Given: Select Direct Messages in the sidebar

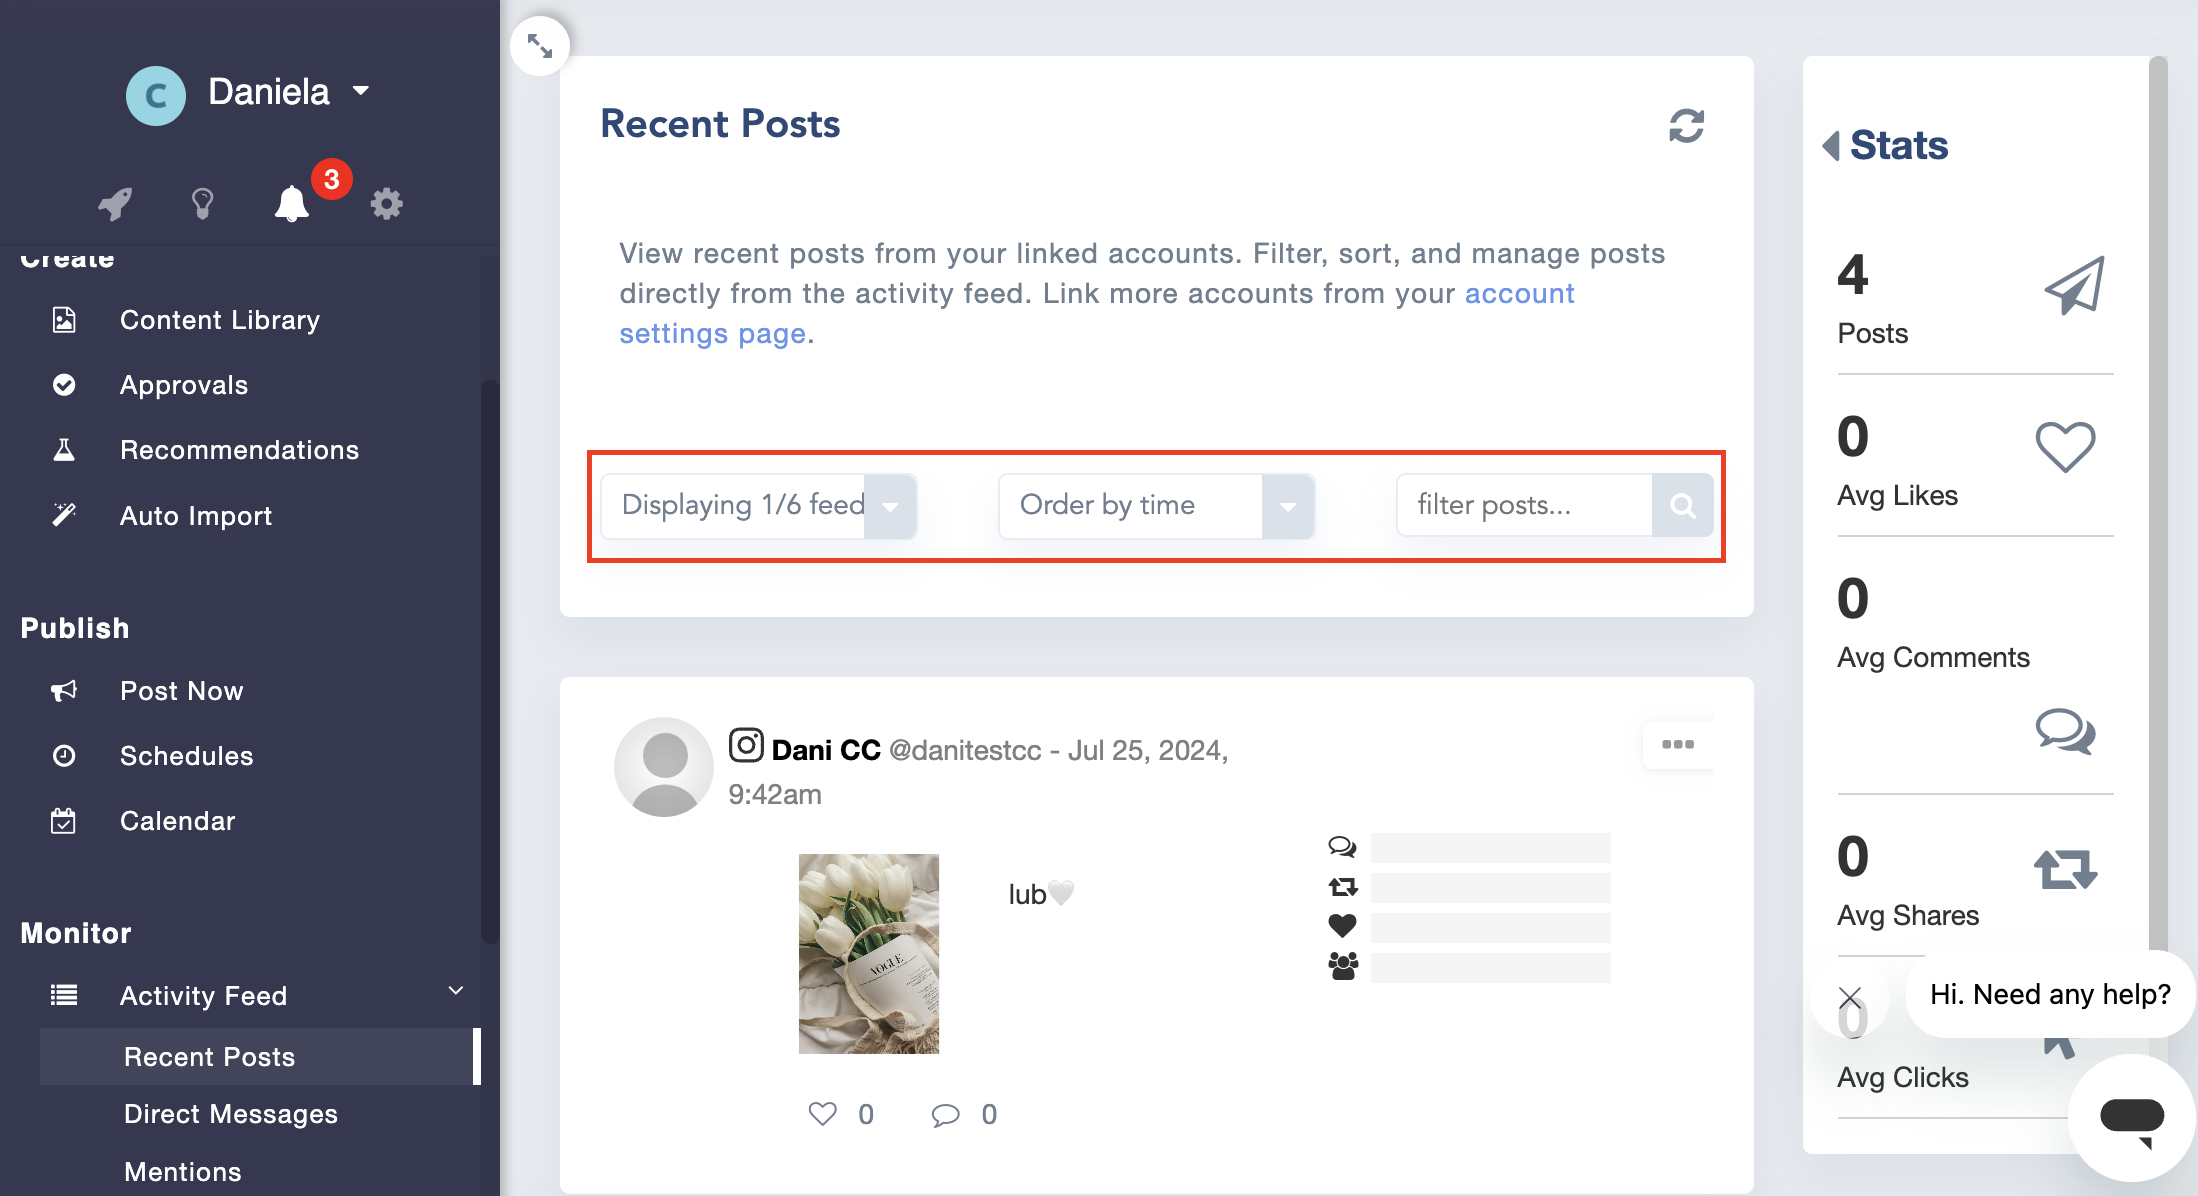Looking at the screenshot, I should (230, 1114).
